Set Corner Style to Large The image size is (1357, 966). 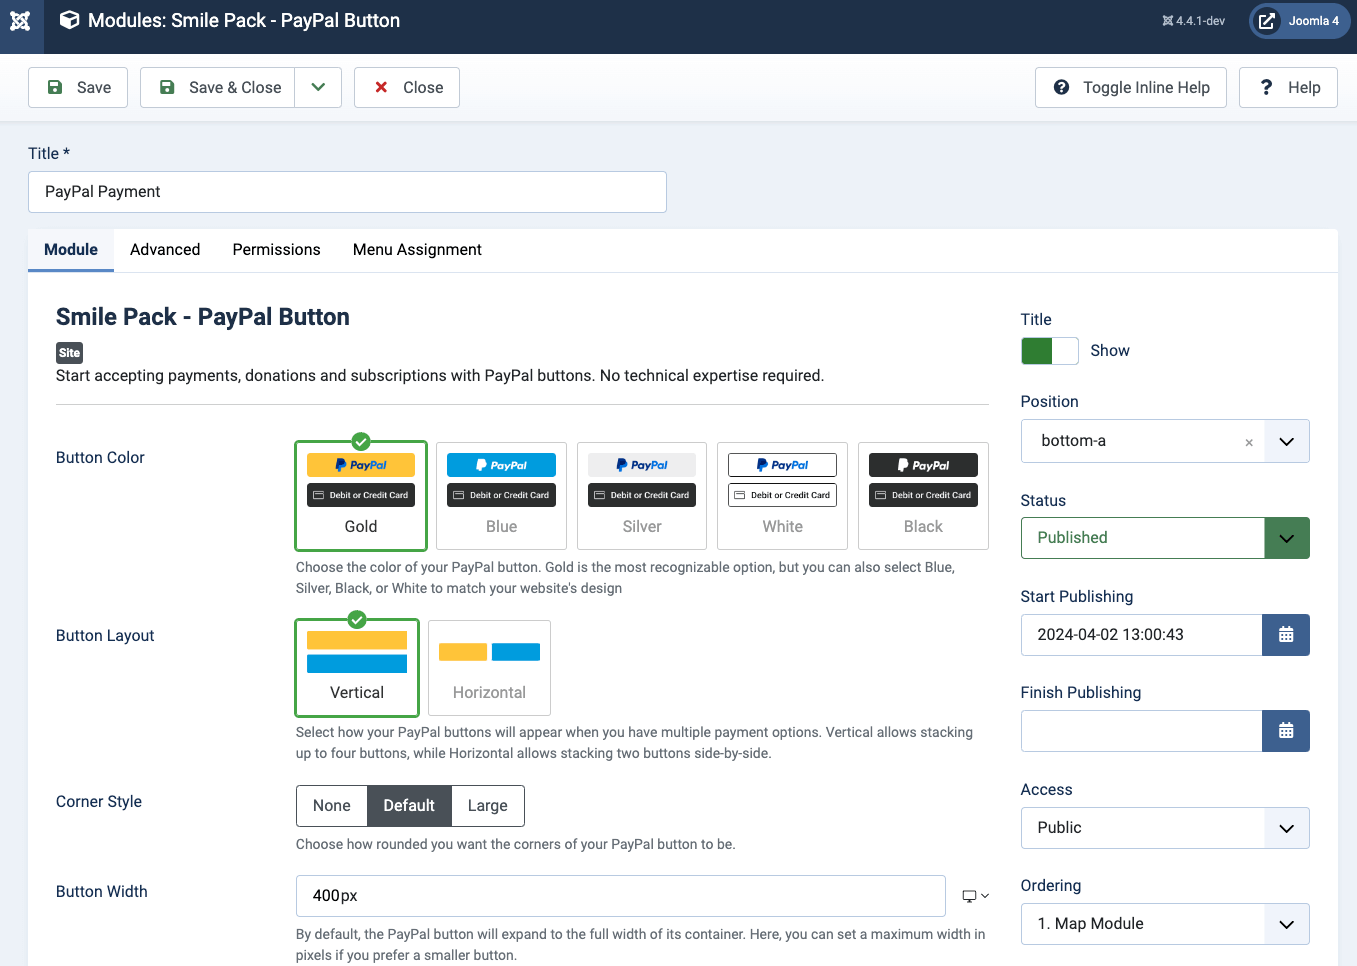(x=488, y=806)
